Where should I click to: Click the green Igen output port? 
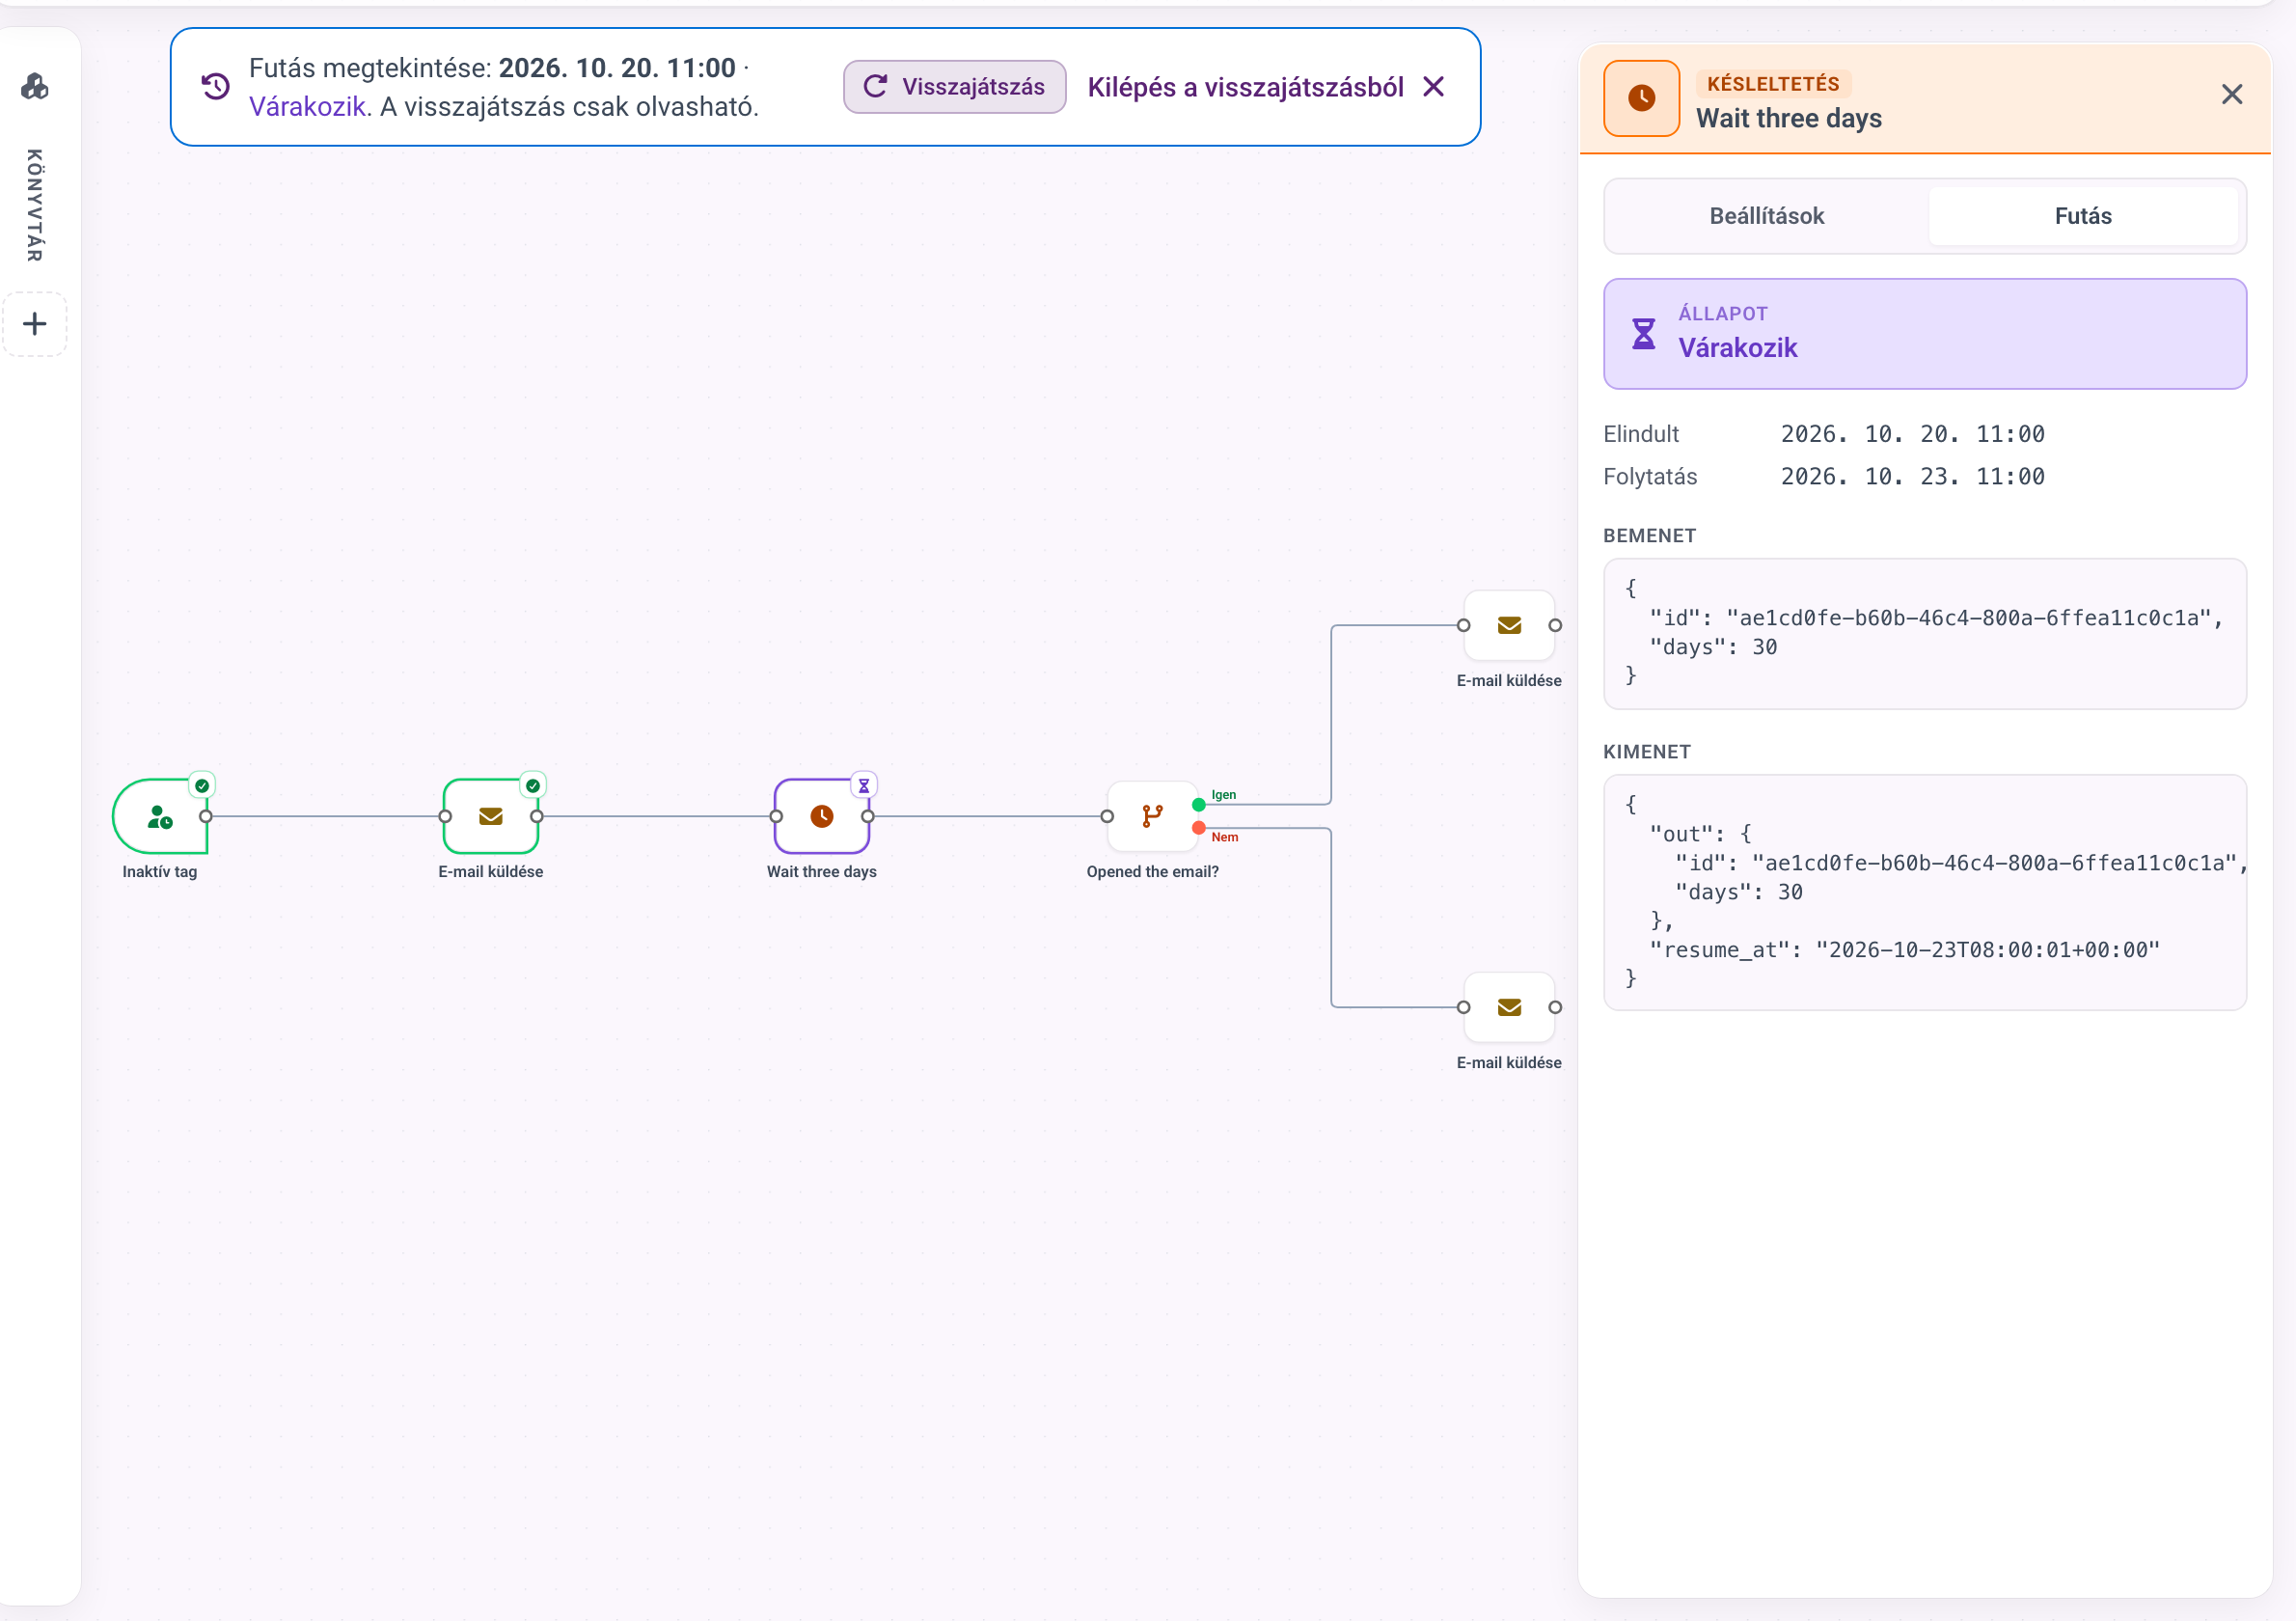pyautogui.click(x=1198, y=805)
